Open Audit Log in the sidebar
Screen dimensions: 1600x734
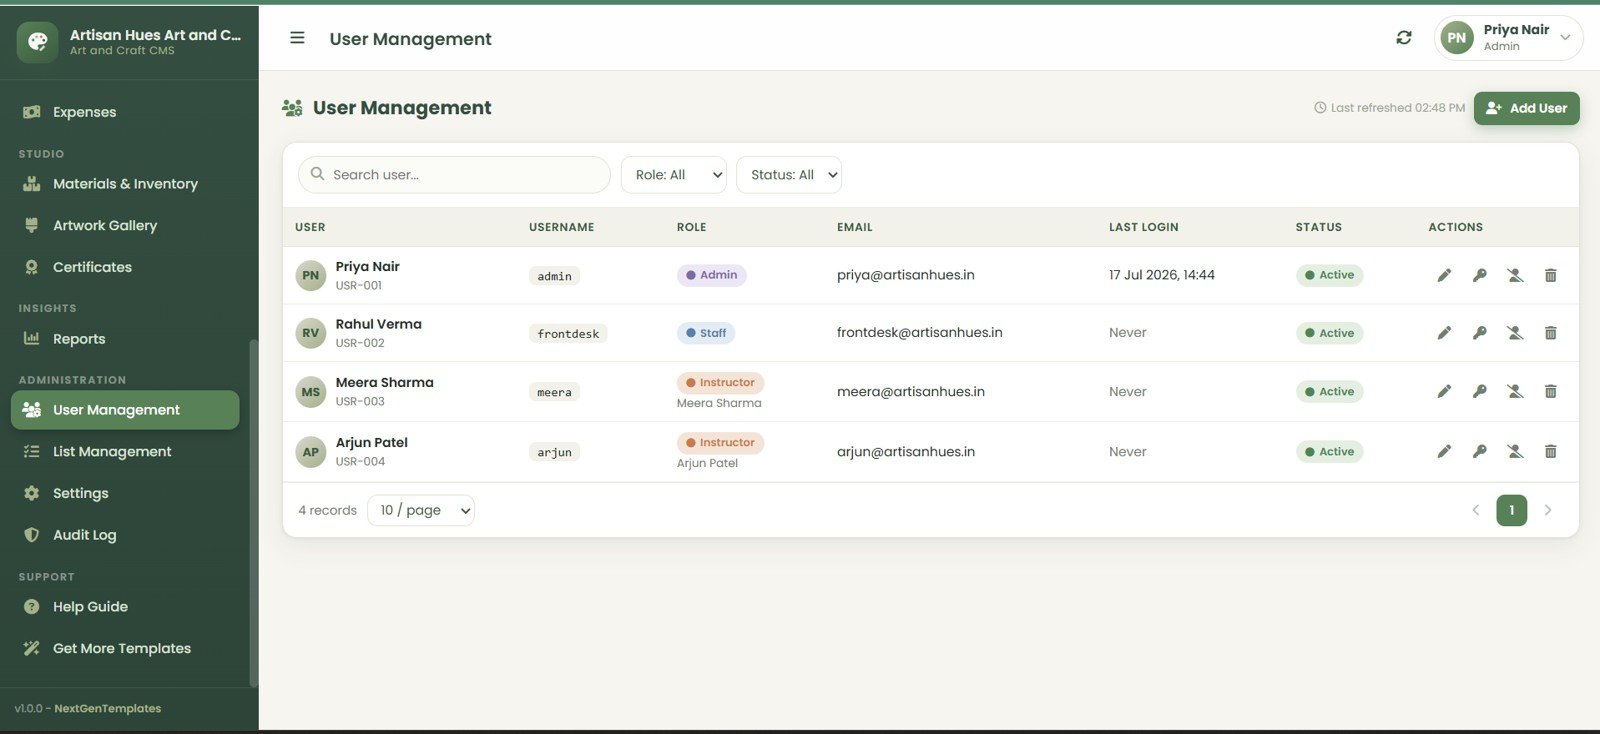(x=125, y=535)
